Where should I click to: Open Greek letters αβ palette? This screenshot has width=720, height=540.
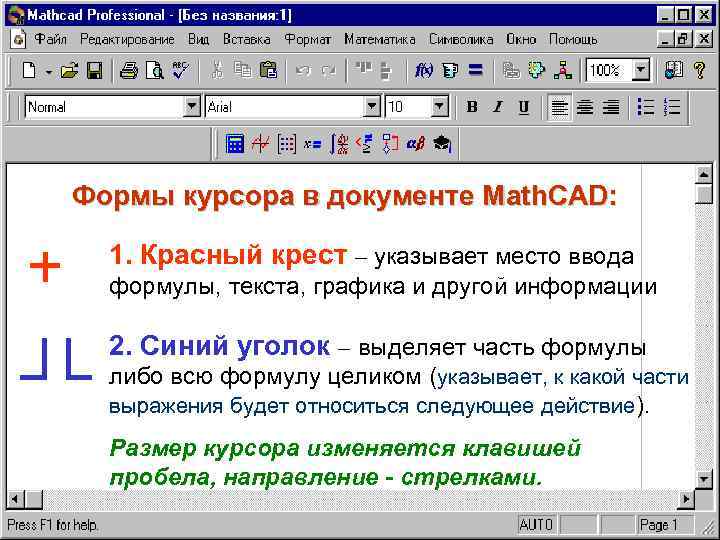point(416,144)
